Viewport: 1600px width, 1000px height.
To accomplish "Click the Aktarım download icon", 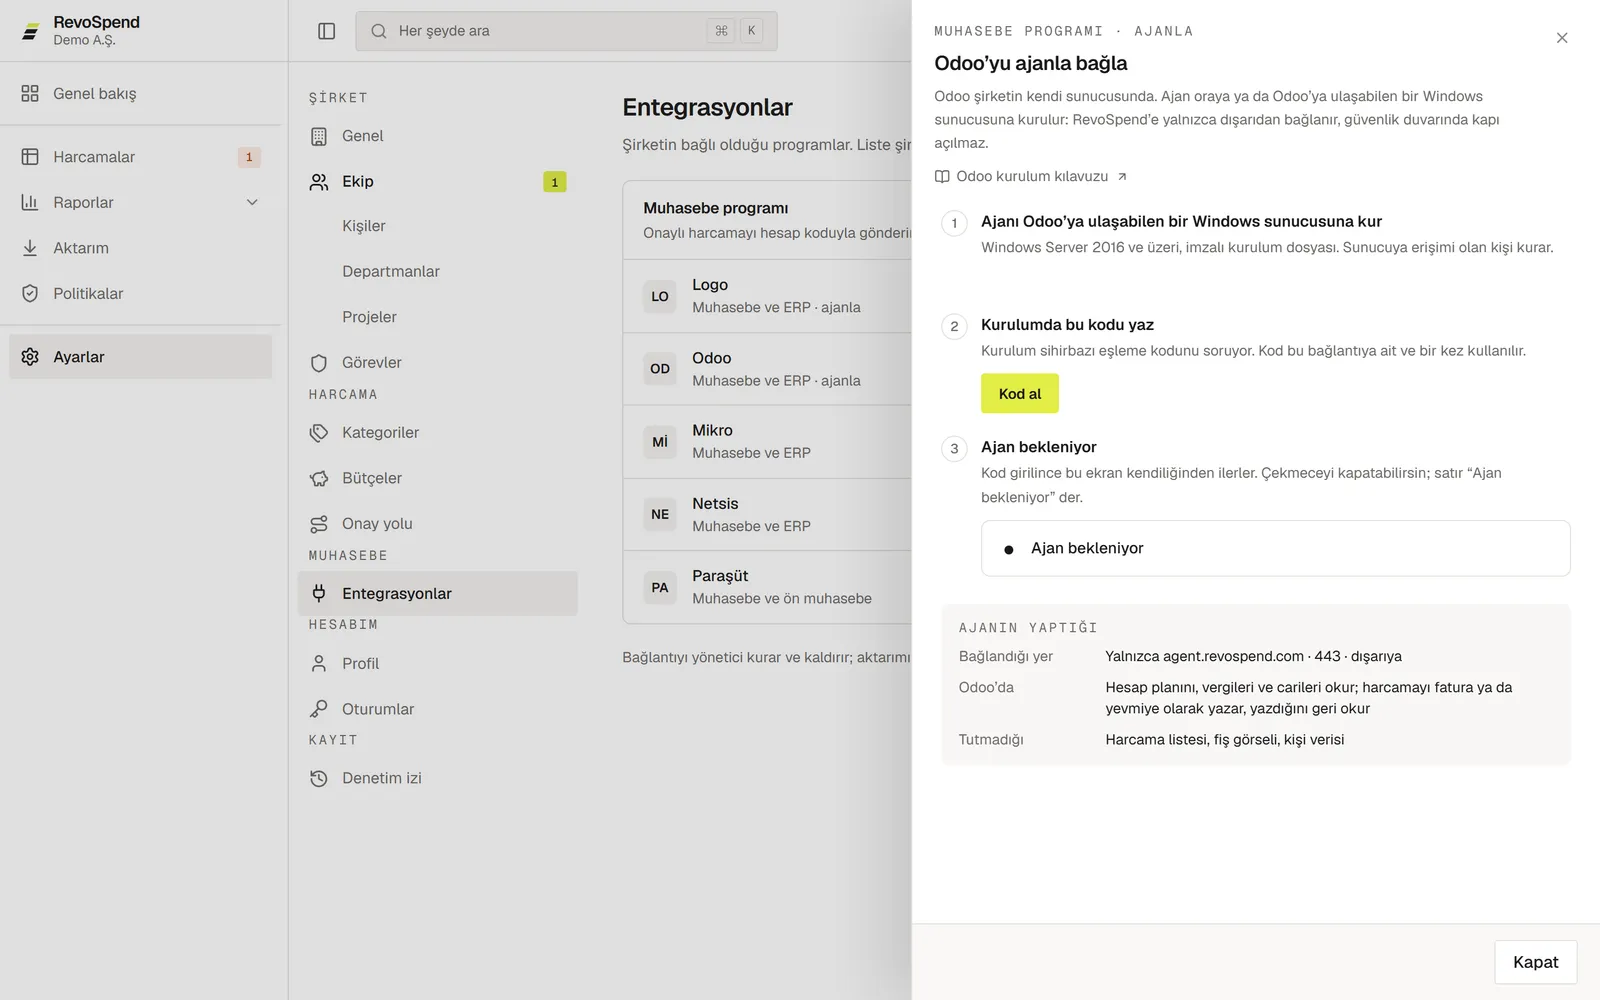I will [30, 248].
